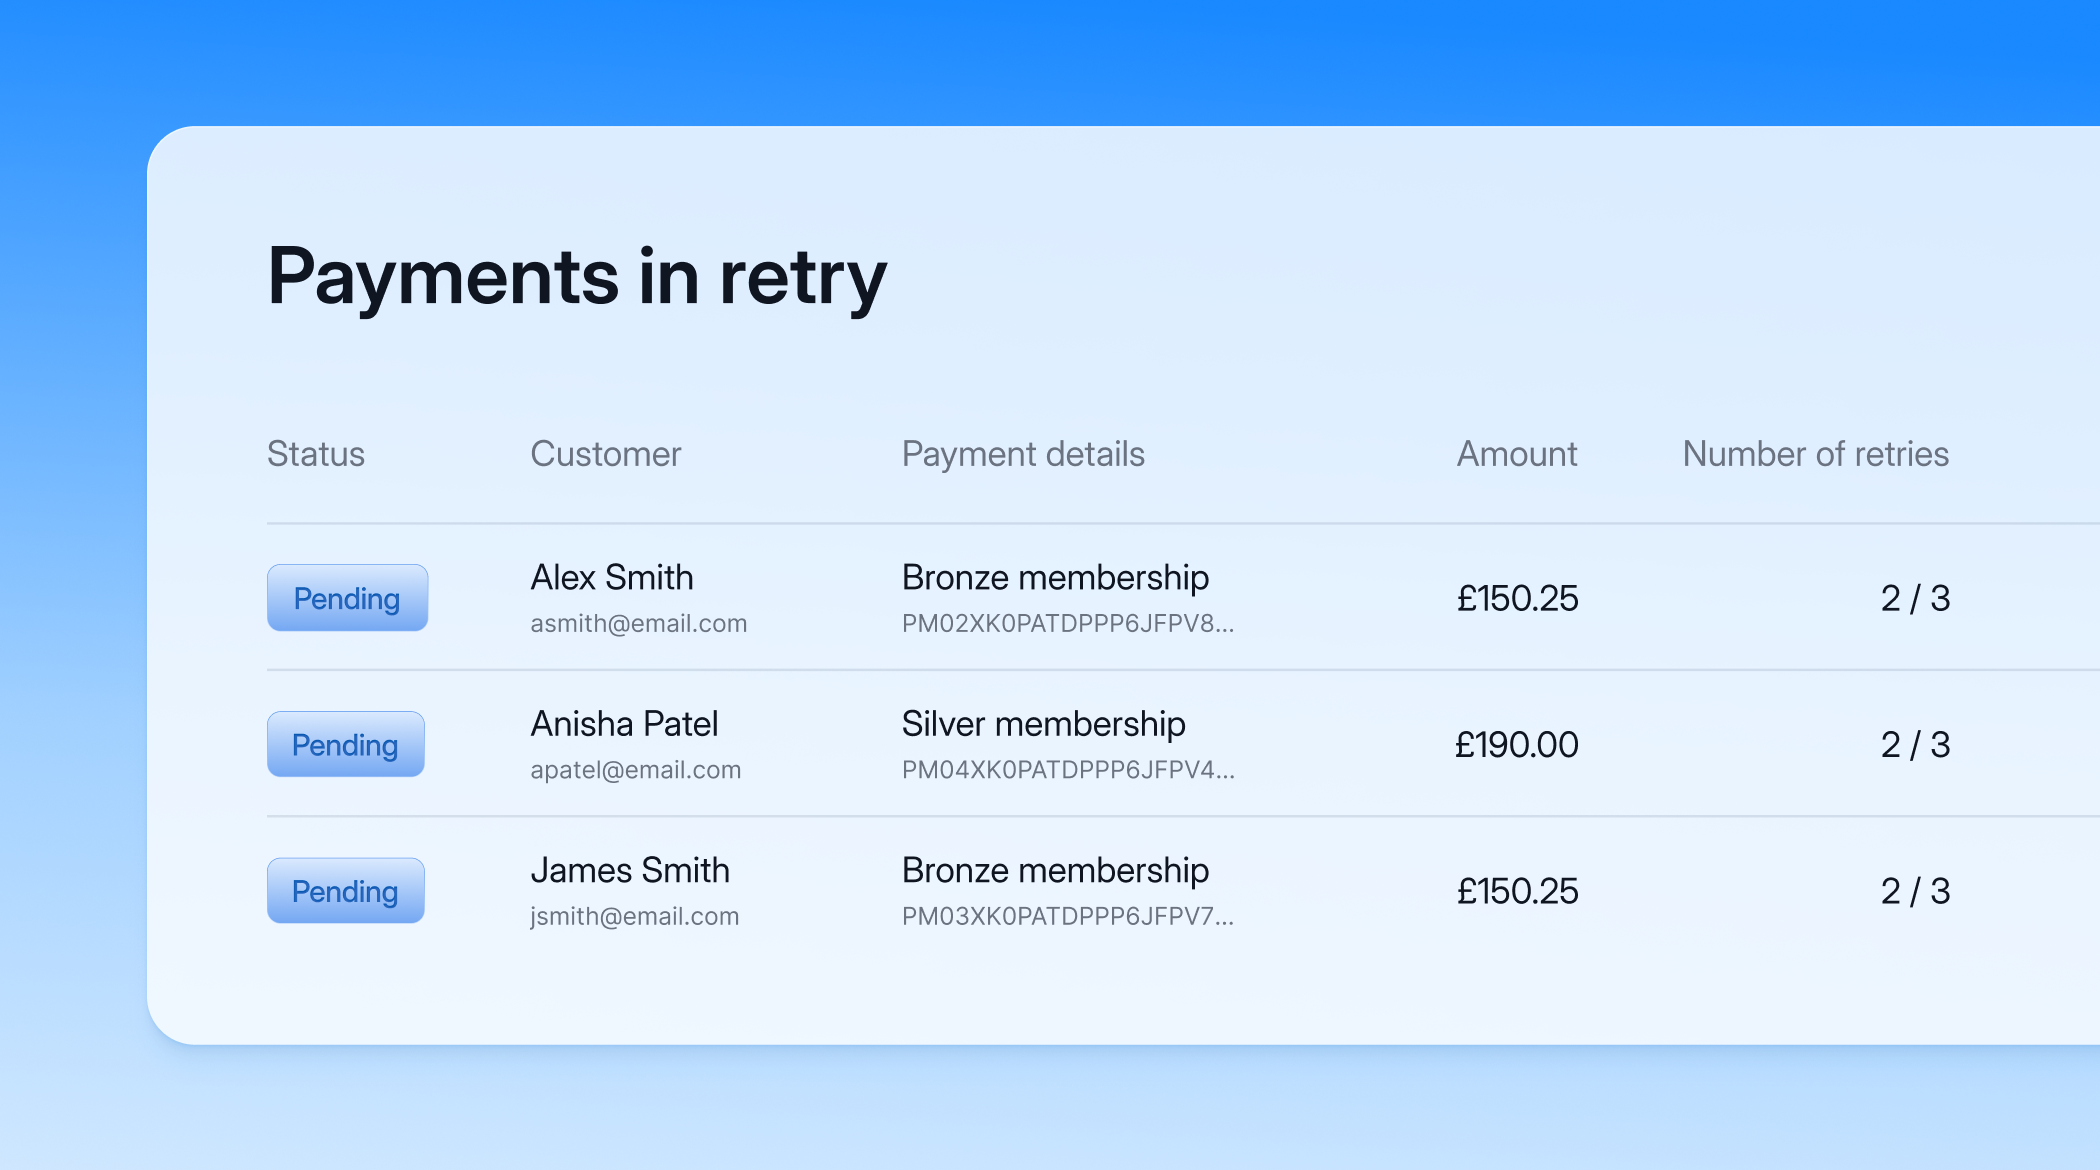This screenshot has width=2100, height=1170.
Task: Click the asmith@email.com address
Action: point(639,623)
